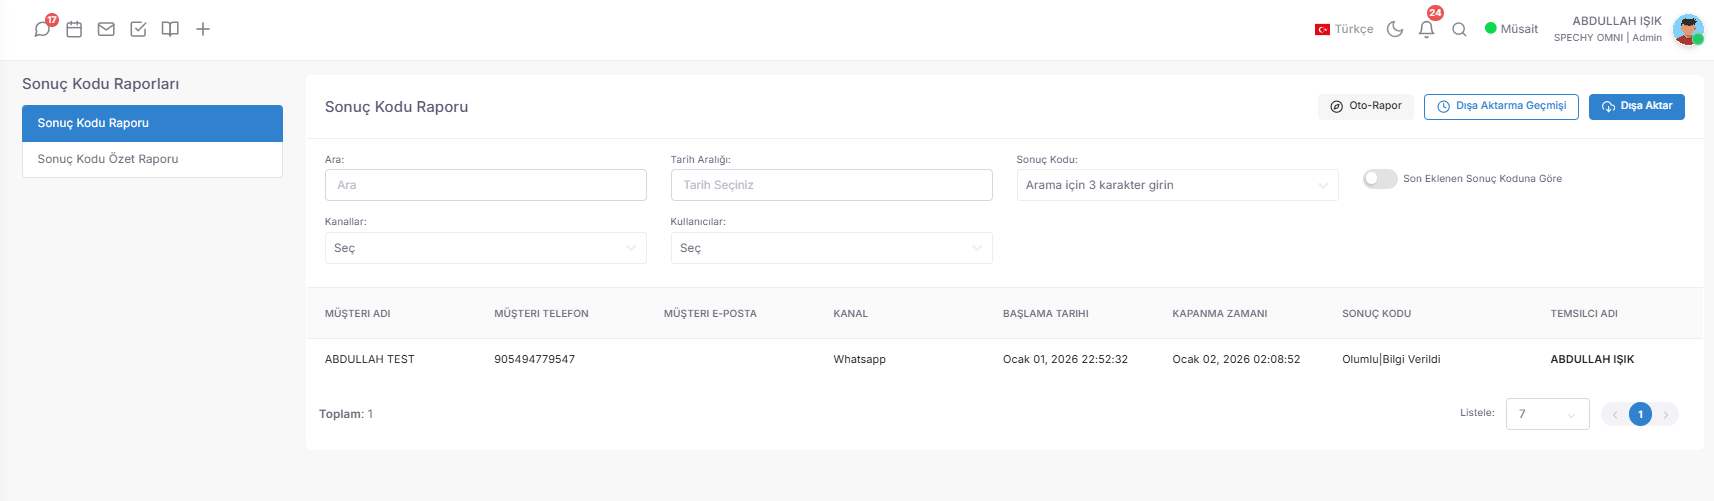Click the Dışa Aktar button
This screenshot has width=1714, height=501.
point(1637,106)
